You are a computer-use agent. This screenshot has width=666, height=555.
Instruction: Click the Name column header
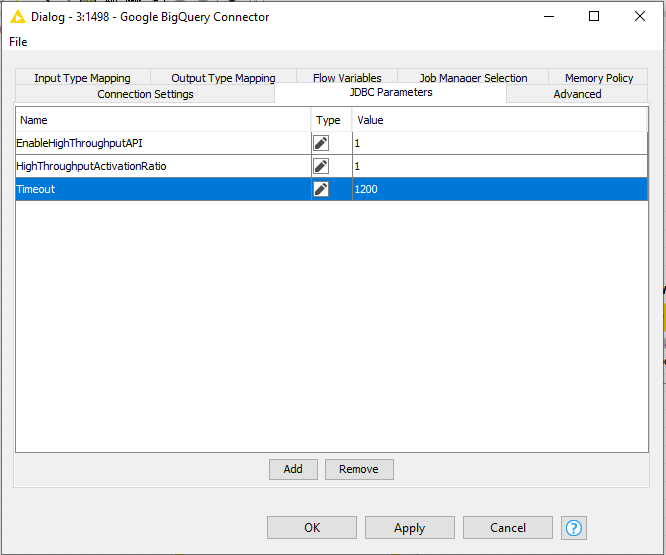pyautogui.click(x=163, y=120)
